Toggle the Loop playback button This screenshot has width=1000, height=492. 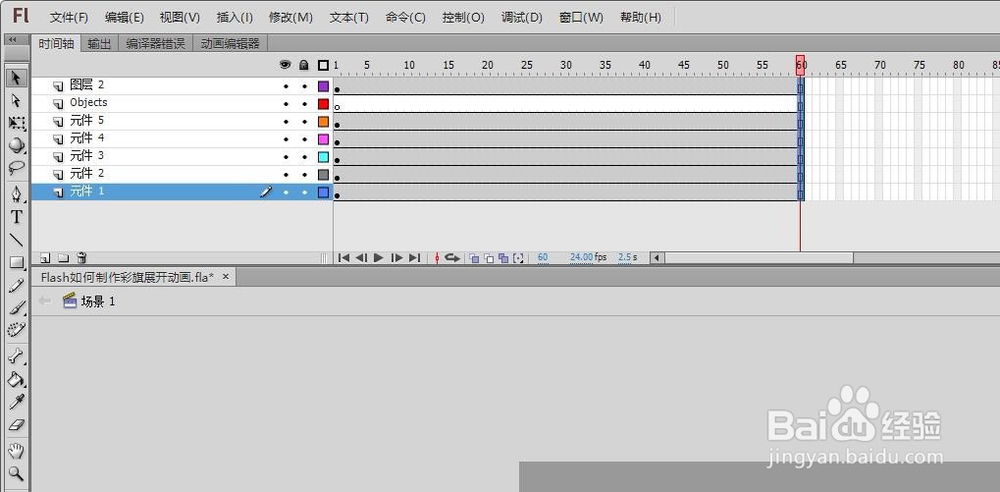coord(452,258)
